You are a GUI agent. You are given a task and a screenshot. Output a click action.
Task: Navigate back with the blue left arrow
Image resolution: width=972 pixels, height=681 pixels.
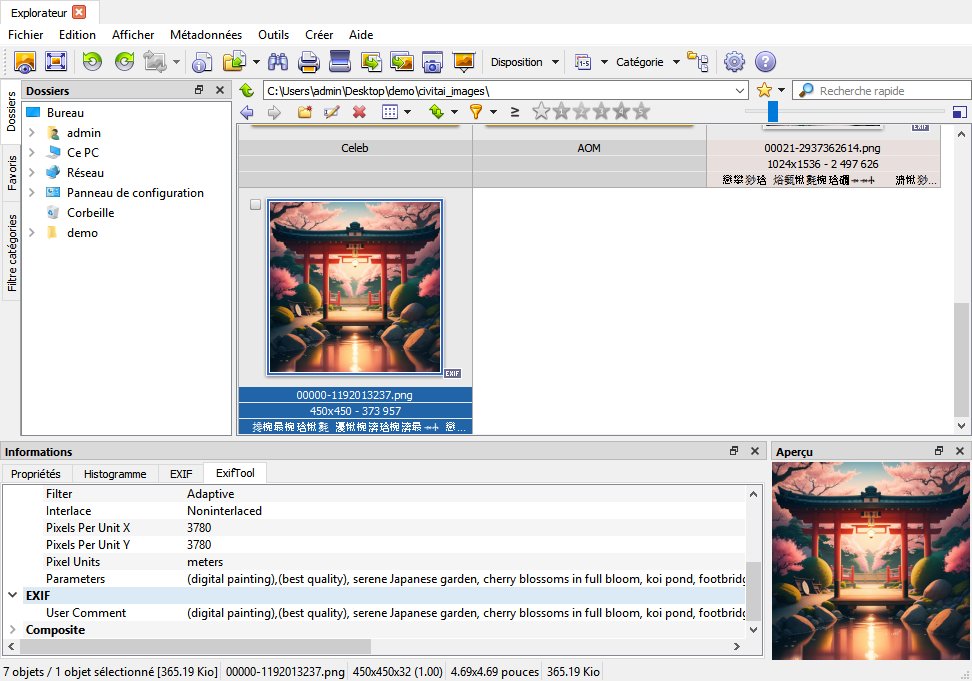(247, 112)
